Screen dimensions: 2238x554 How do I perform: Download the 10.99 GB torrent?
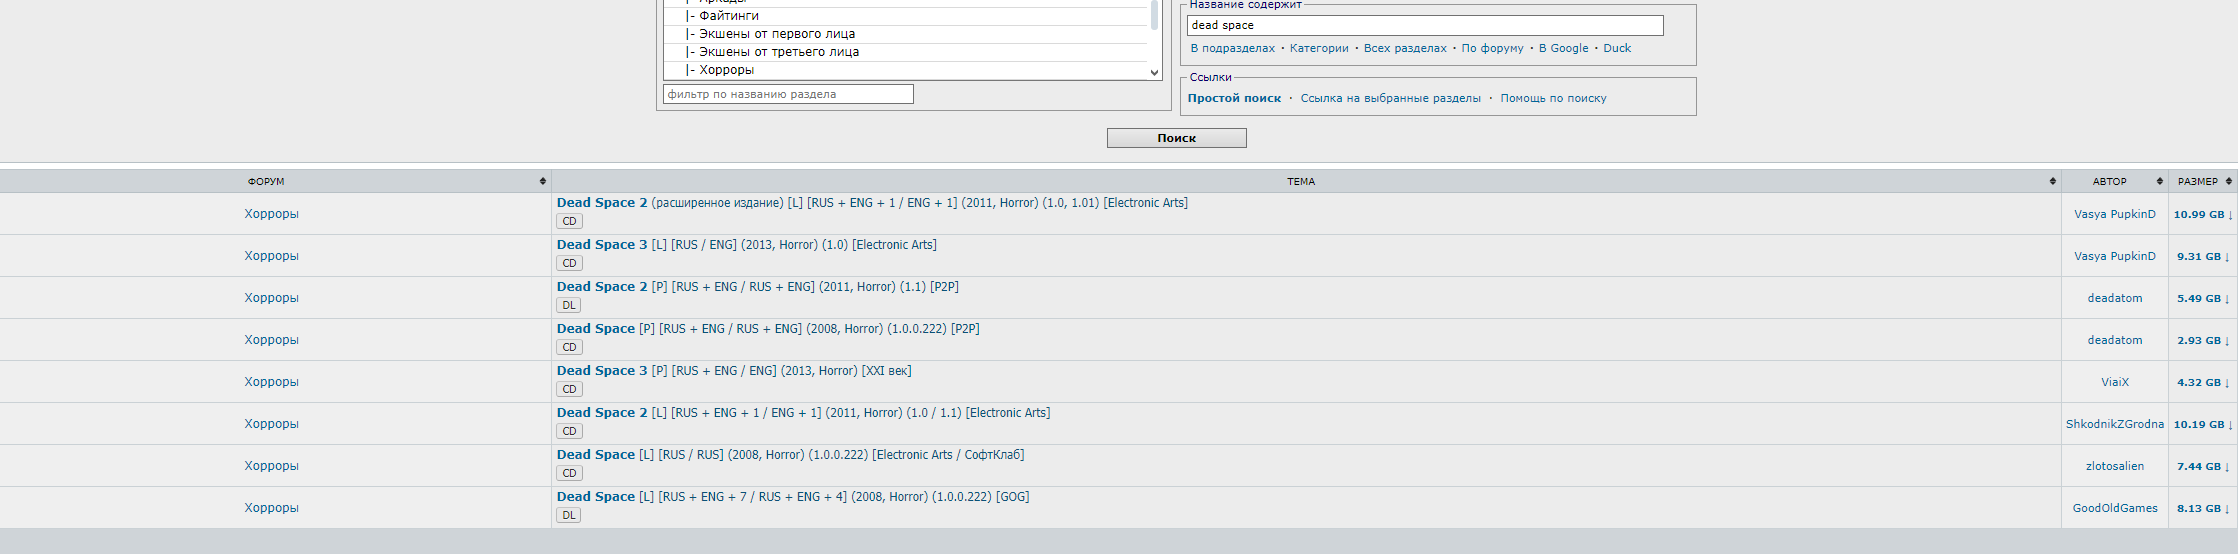(x=2203, y=214)
